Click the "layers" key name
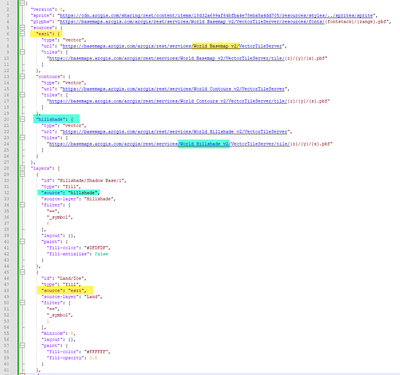 pyautogui.click(x=41, y=168)
